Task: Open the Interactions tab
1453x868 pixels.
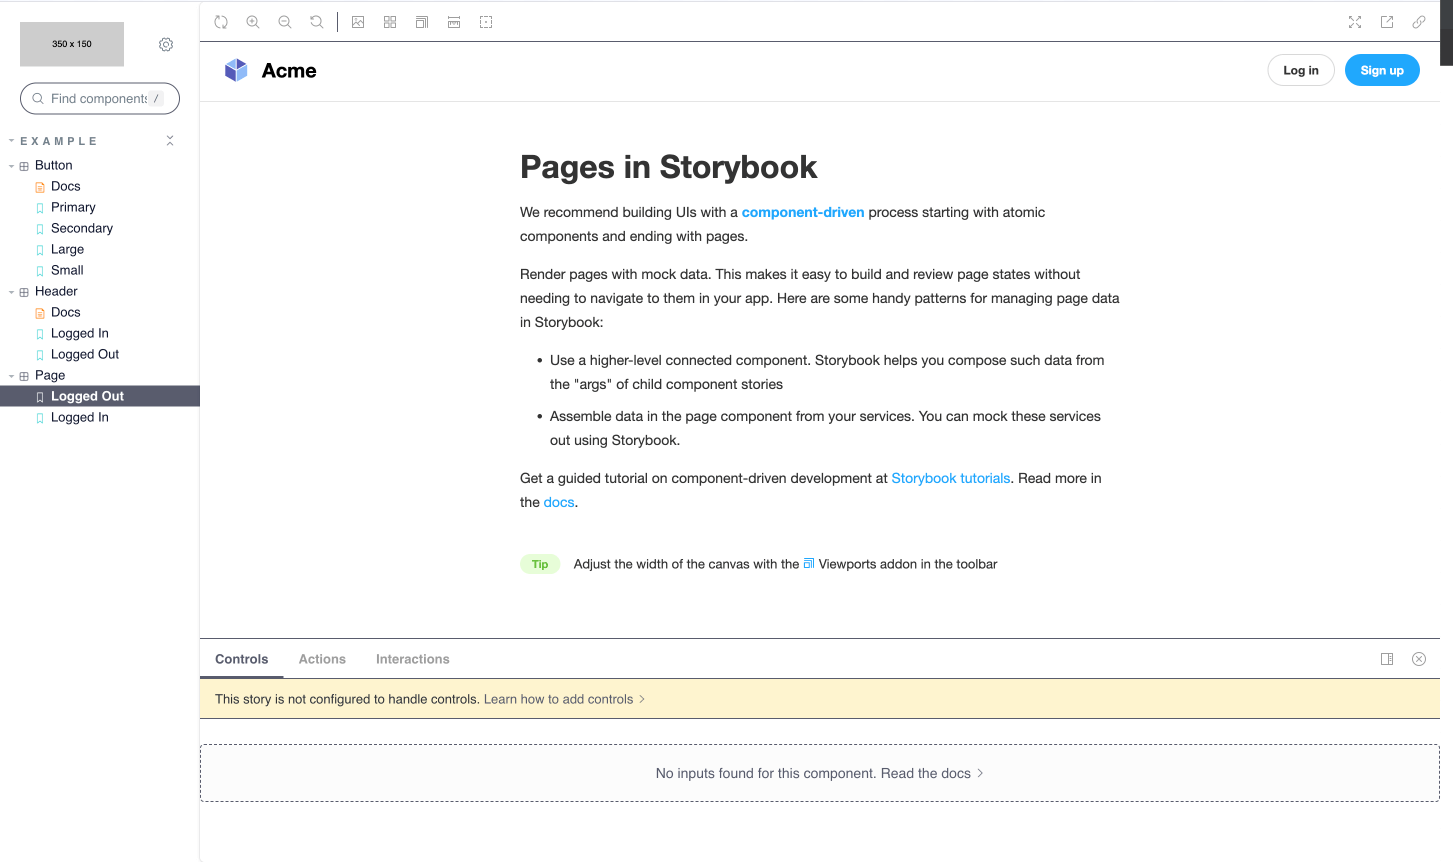Action: (x=413, y=659)
